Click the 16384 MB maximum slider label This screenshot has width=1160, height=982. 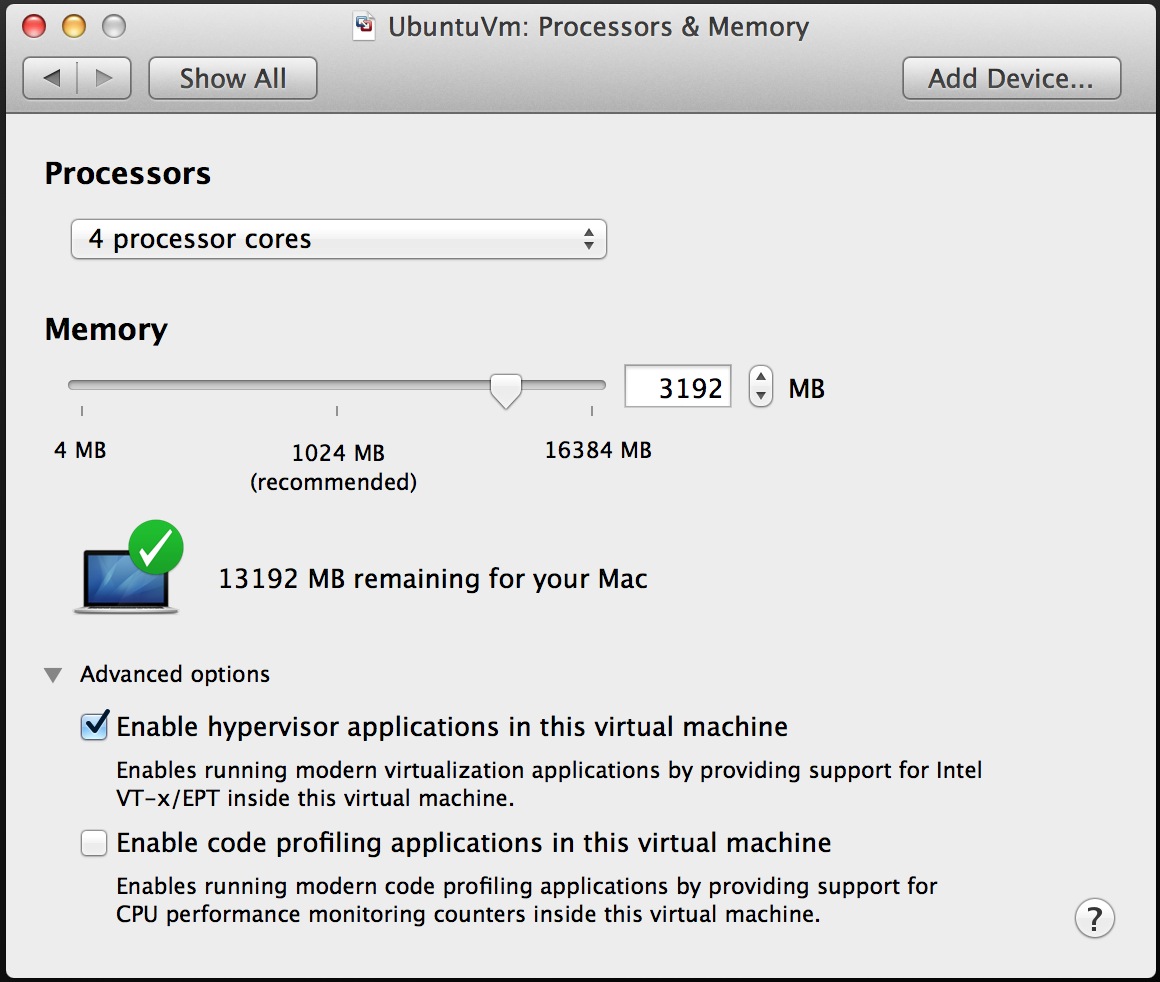[597, 450]
